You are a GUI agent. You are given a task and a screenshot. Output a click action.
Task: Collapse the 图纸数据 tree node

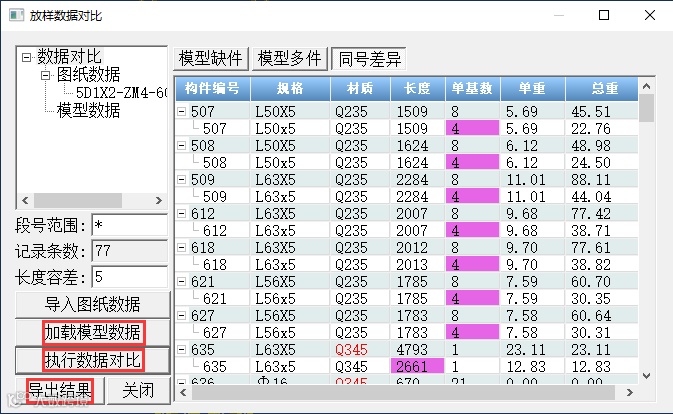[45, 76]
